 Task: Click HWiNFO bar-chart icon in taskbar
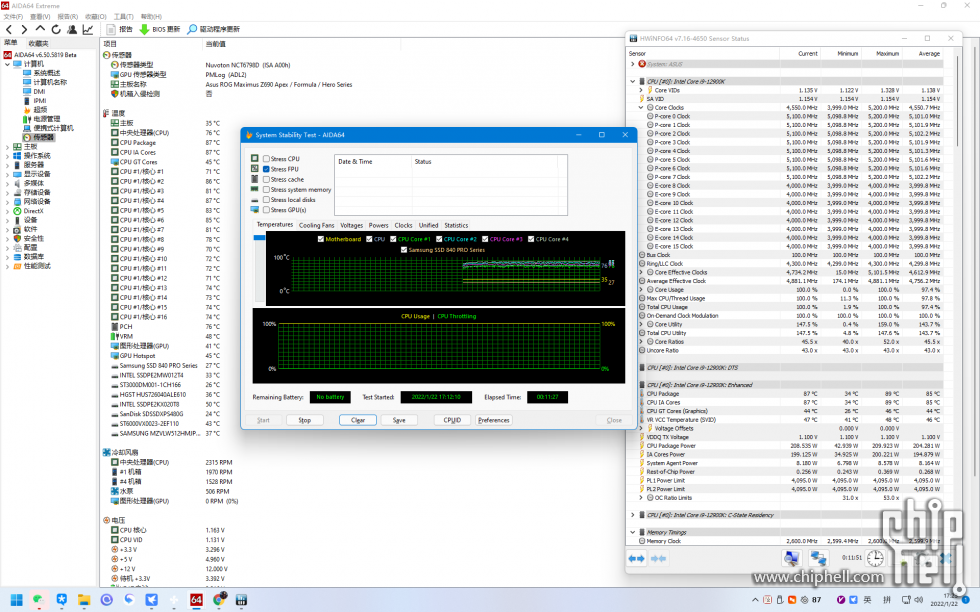click(241, 600)
